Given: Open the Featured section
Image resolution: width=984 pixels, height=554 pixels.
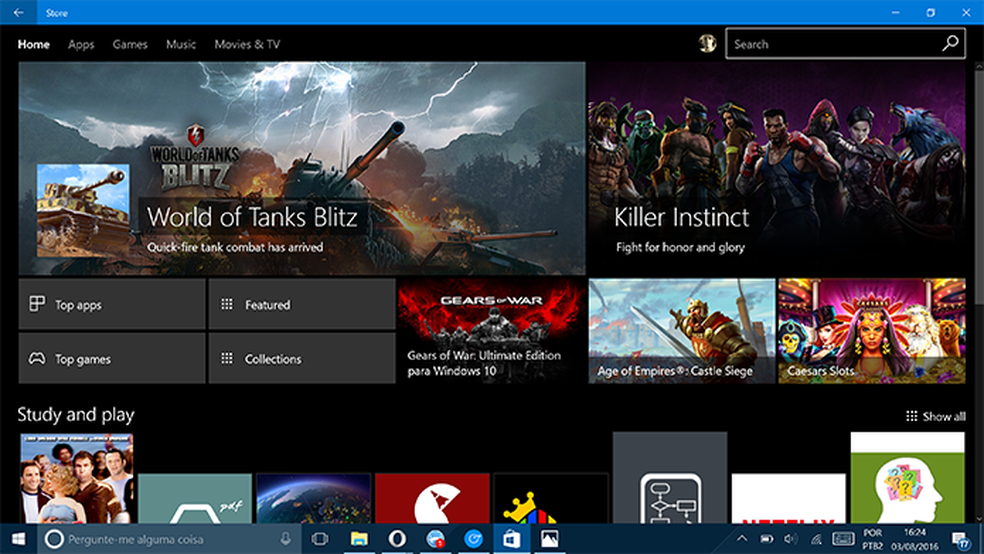Looking at the screenshot, I should 302,304.
